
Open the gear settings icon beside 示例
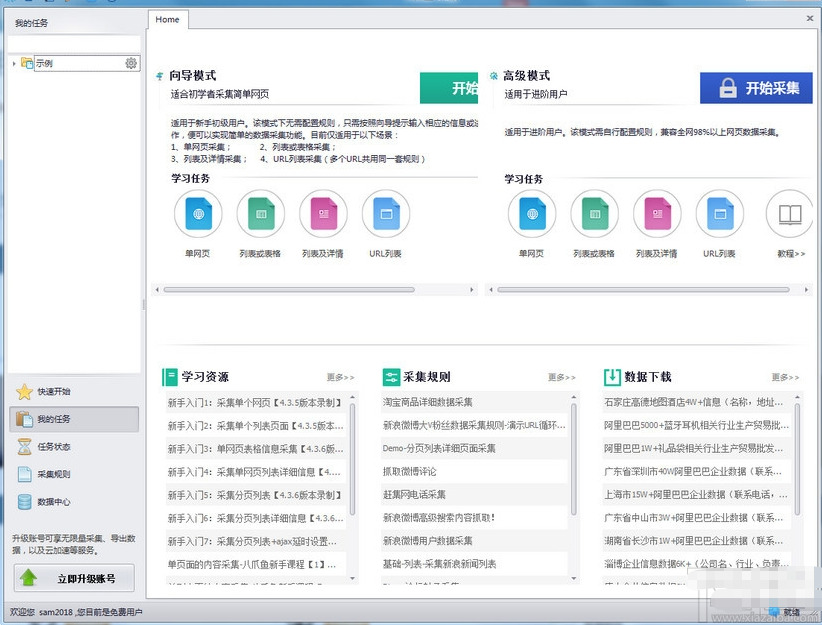(x=131, y=64)
